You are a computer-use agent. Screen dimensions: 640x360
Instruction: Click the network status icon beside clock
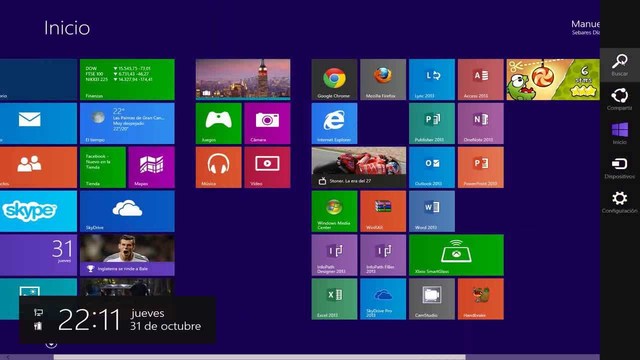[38, 313]
